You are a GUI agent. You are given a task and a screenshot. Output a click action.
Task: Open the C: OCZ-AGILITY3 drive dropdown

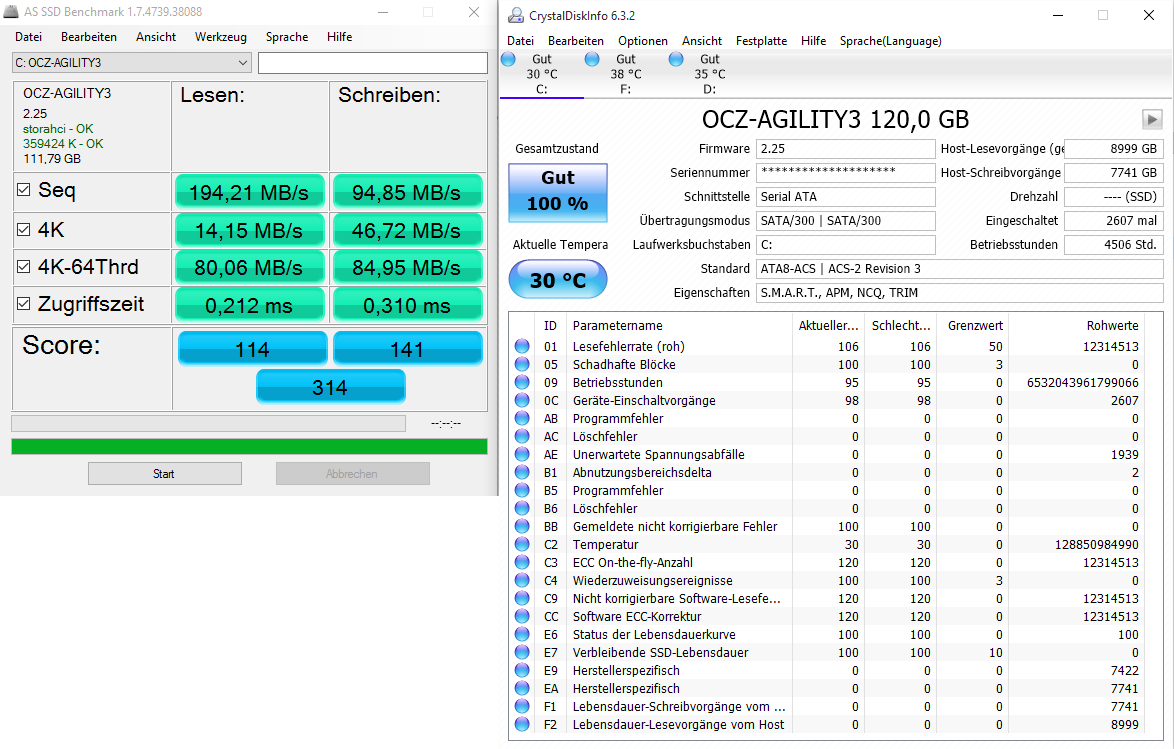tap(132, 63)
